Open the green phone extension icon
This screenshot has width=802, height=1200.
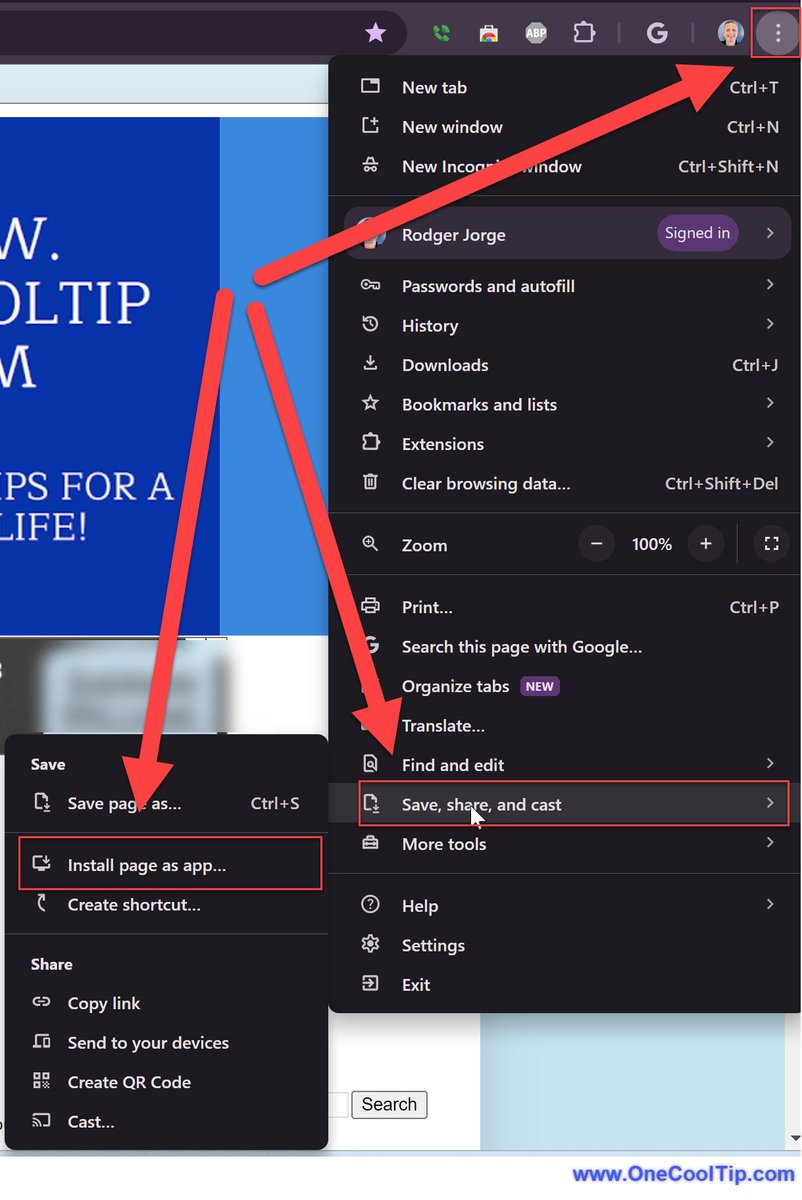point(441,34)
